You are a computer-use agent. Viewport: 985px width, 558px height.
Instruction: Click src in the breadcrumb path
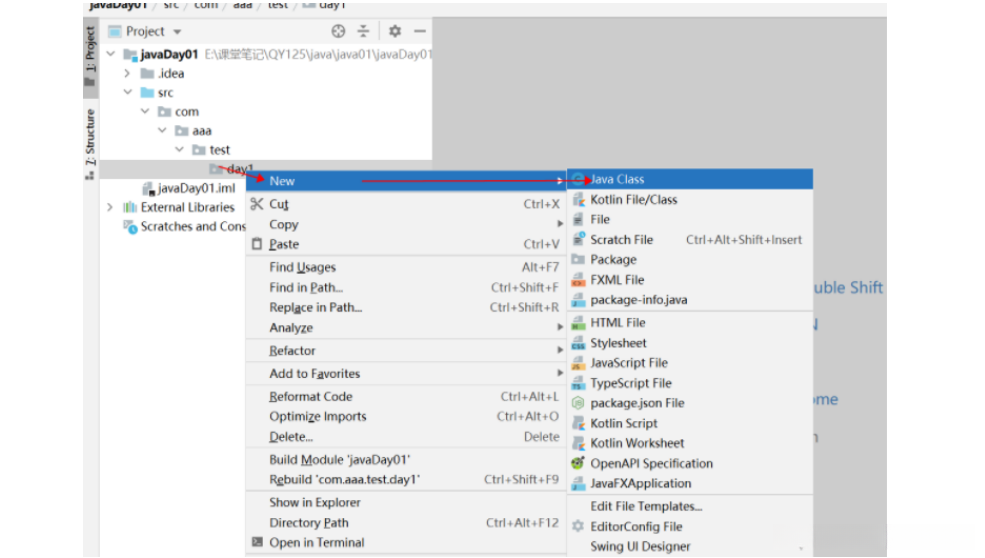[171, 5]
